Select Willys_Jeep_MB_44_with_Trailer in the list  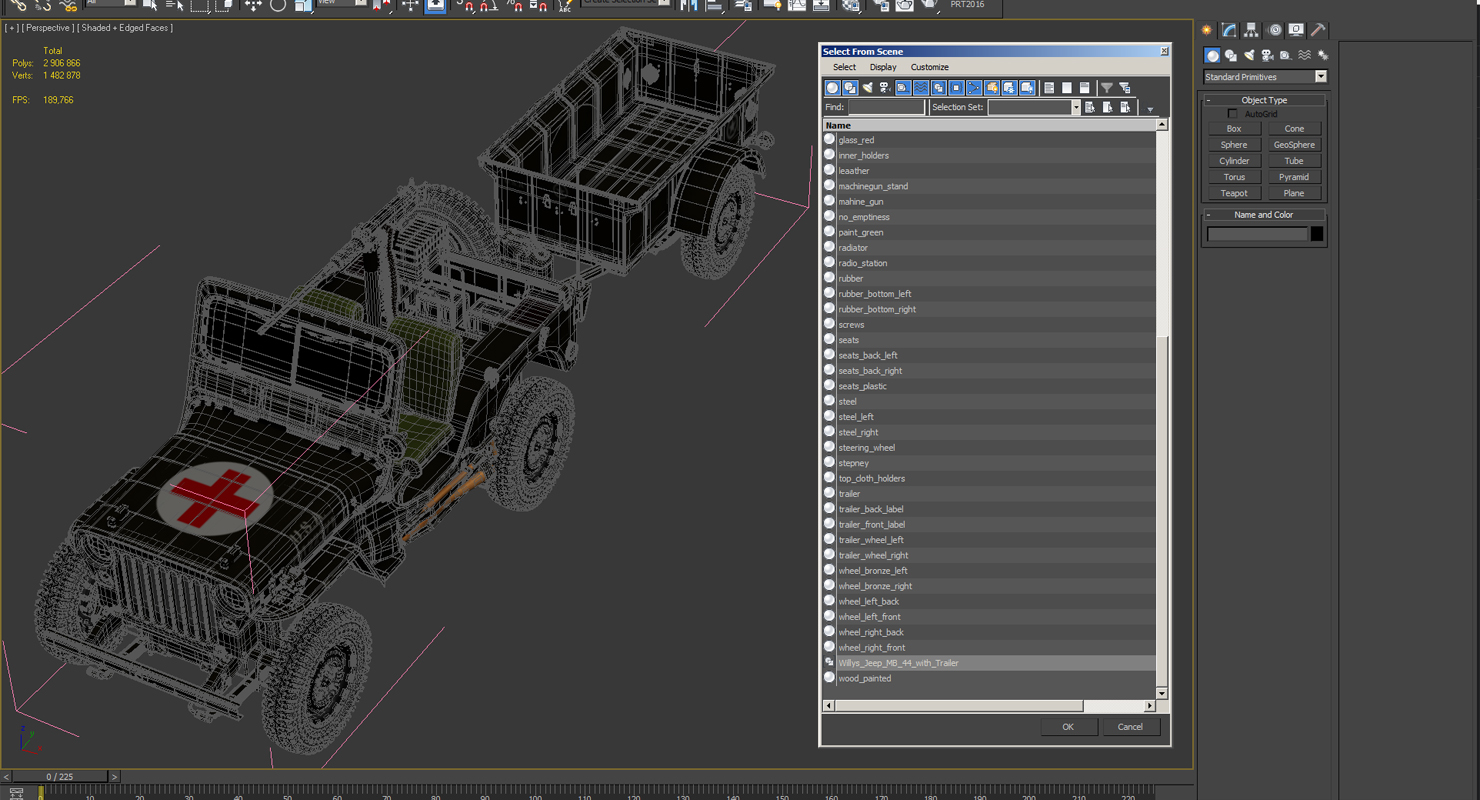coord(989,663)
